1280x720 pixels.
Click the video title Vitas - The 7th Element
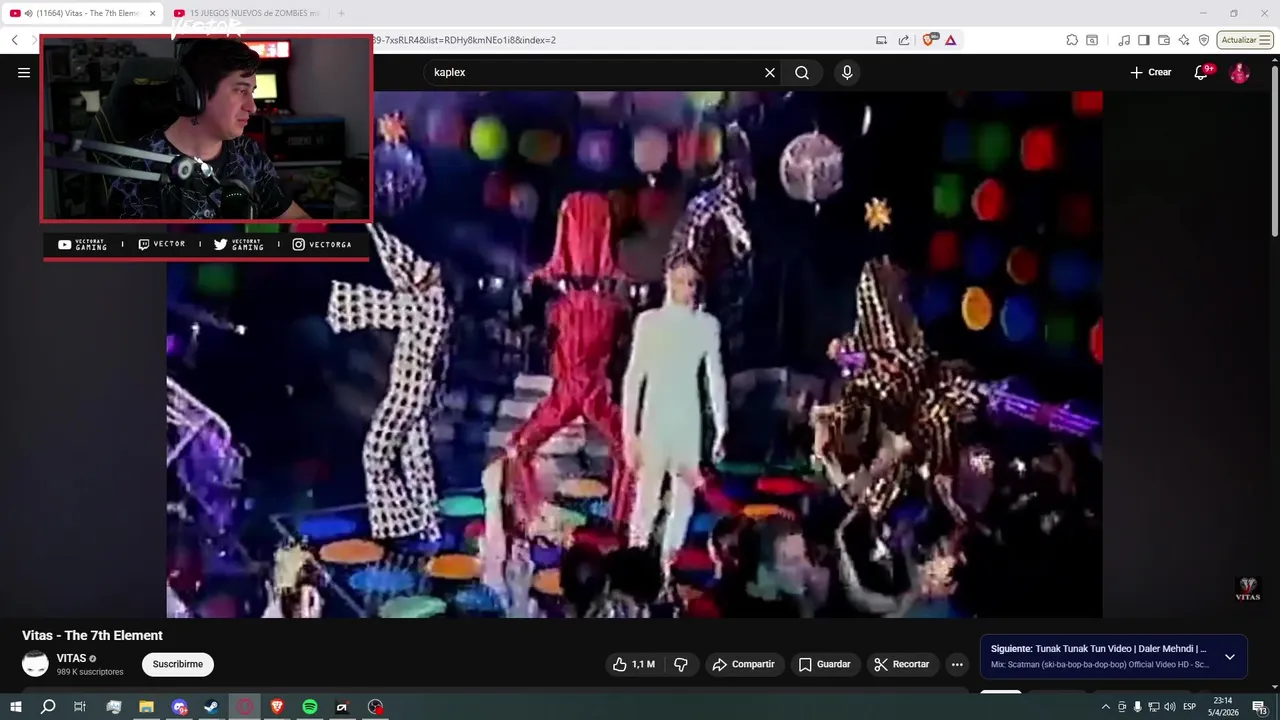(x=92, y=635)
